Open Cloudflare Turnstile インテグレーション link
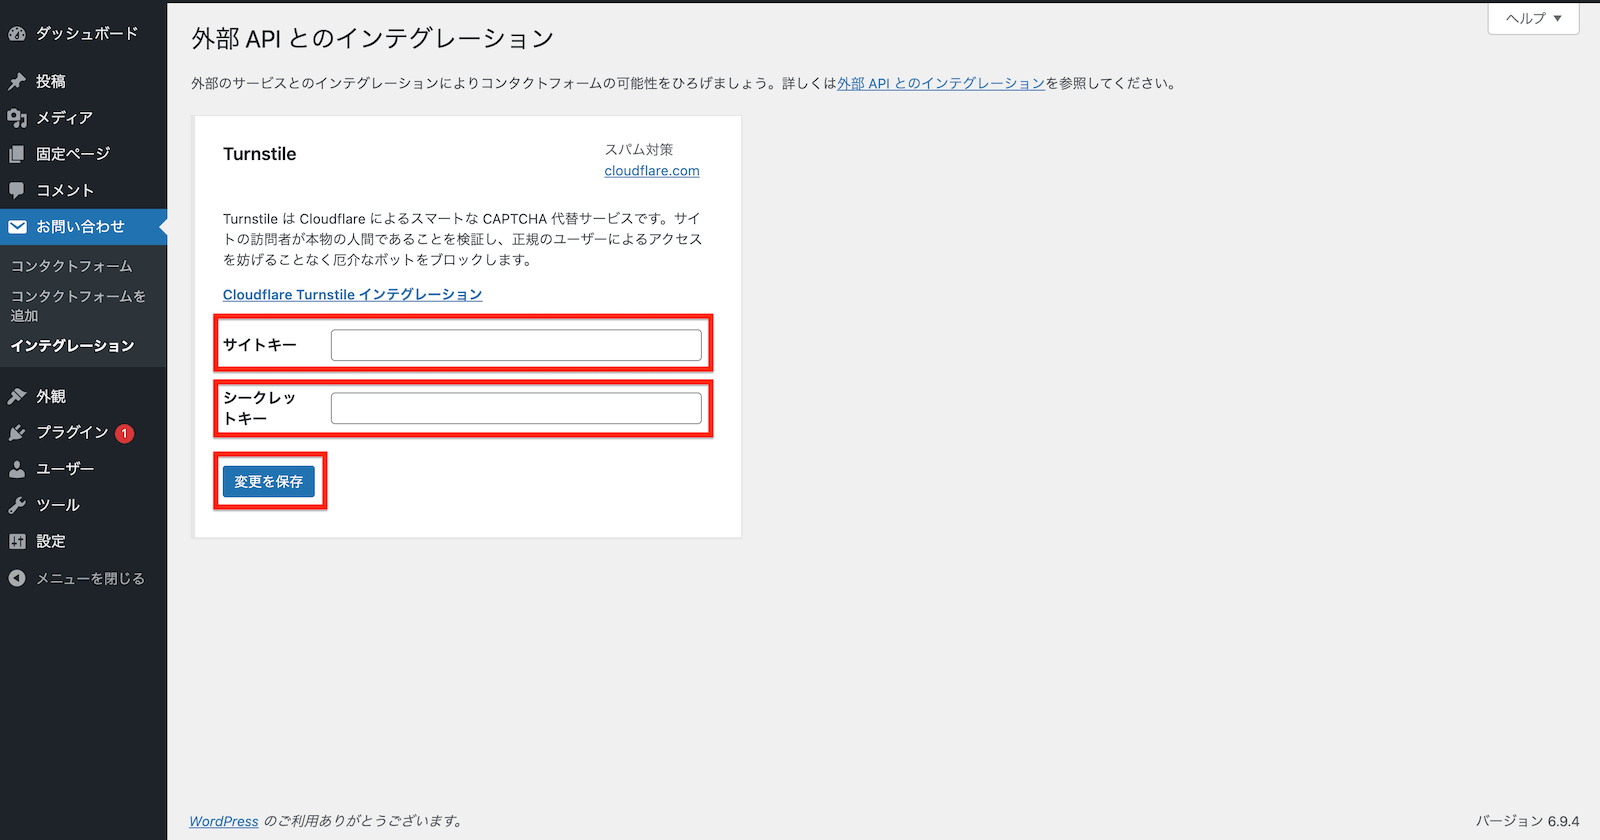 352,295
